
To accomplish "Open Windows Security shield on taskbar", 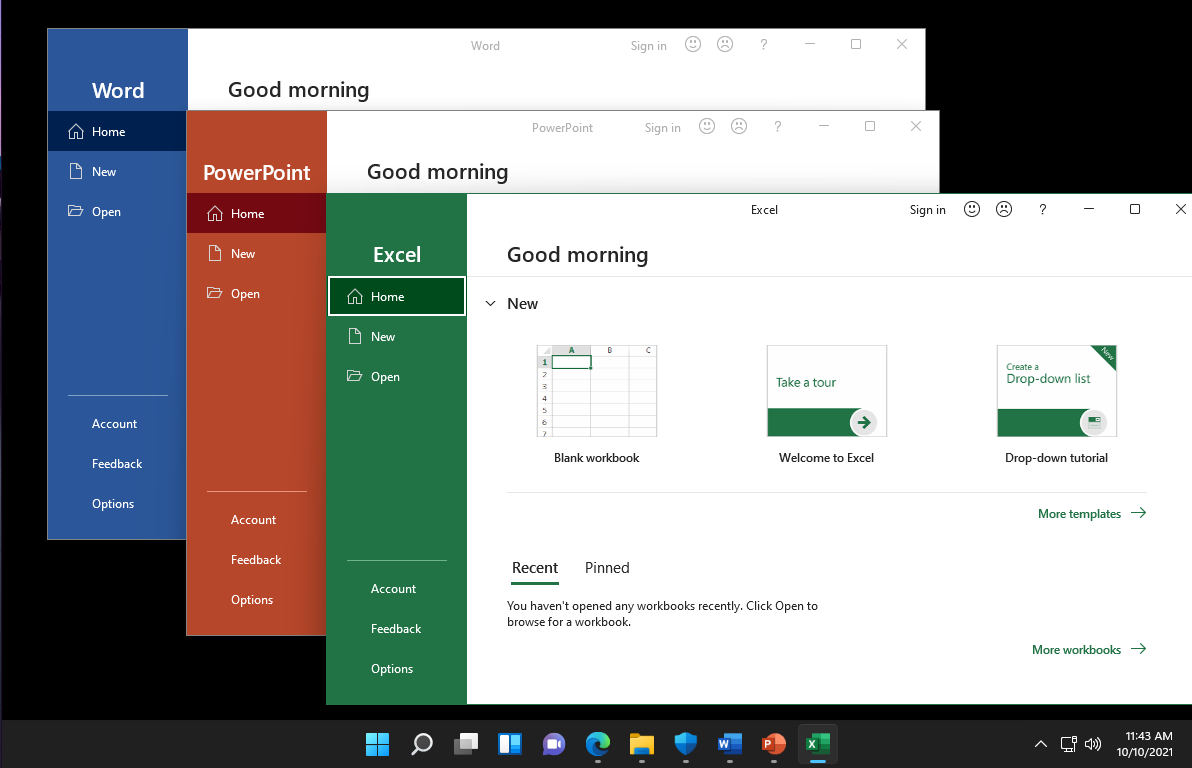I will coord(686,744).
